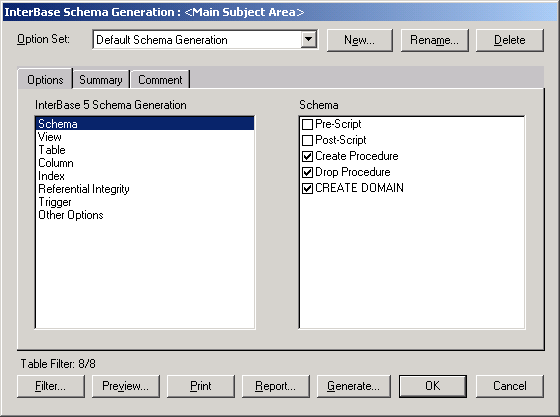Uncheck the Create Procedure checkbox
The width and height of the screenshot is (560, 417).
(x=307, y=156)
